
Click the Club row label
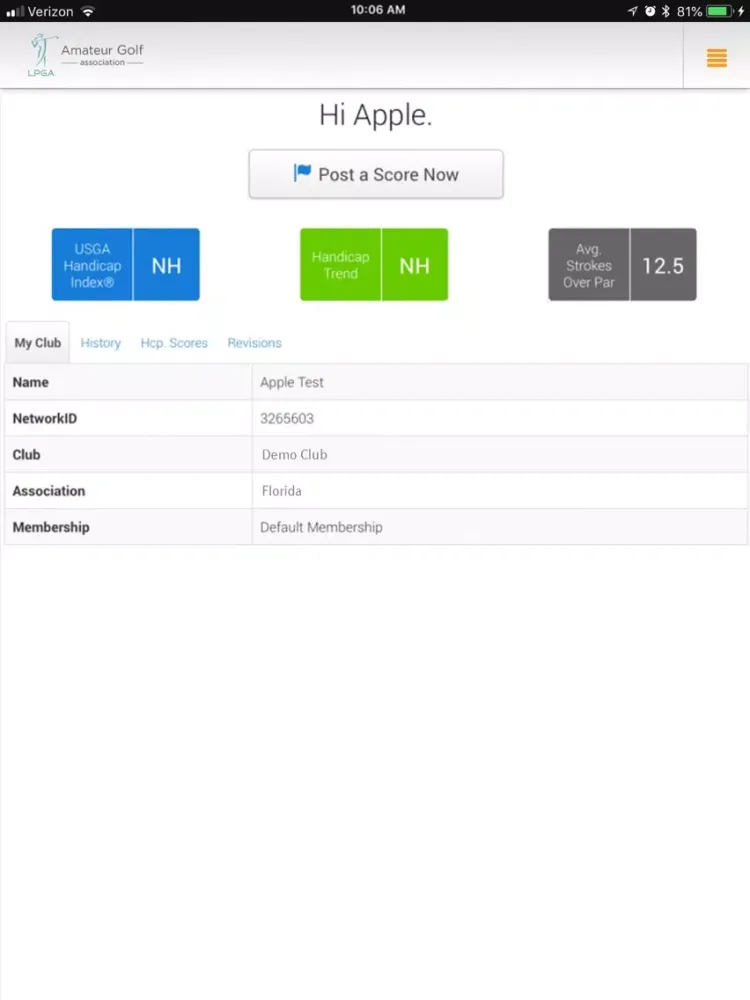point(26,455)
